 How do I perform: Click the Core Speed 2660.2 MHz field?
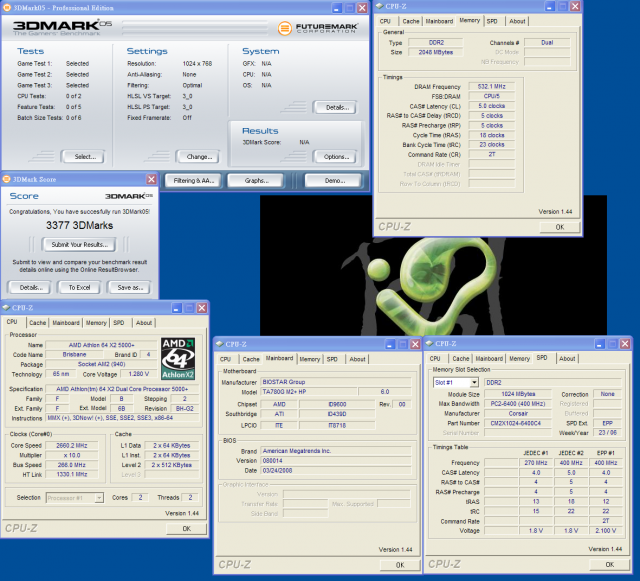tap(71, 445)
